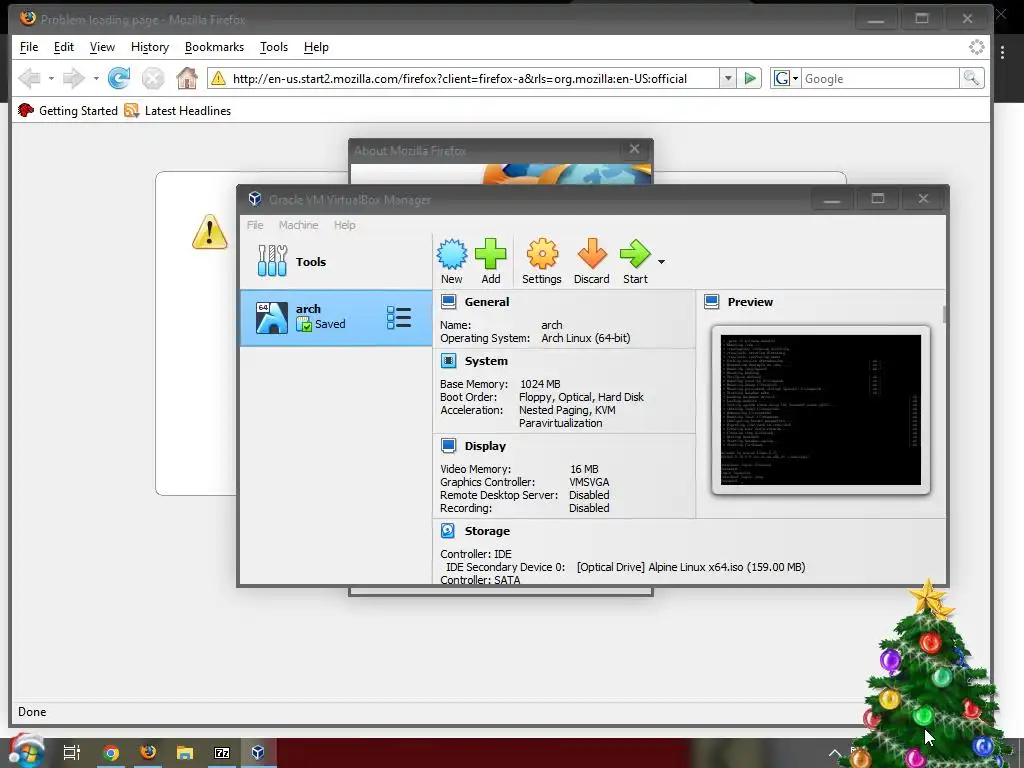This screenshot has width=1024, height=768.
Task: Click the Add machine green plus icon
Action: 490,261
